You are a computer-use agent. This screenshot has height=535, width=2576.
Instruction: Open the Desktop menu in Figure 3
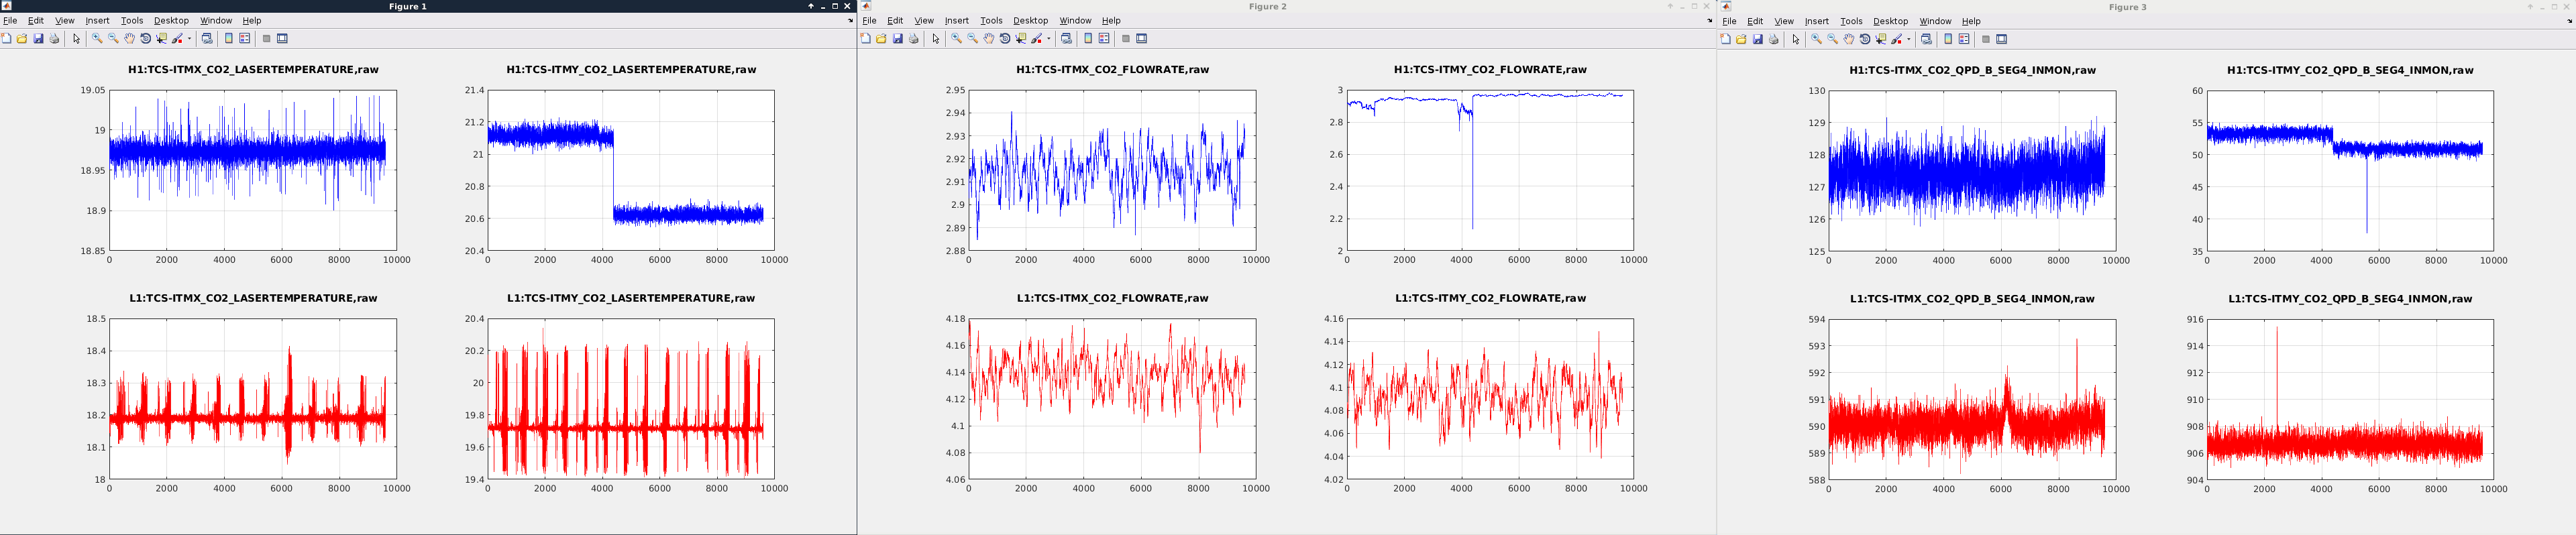(1890, 22)
